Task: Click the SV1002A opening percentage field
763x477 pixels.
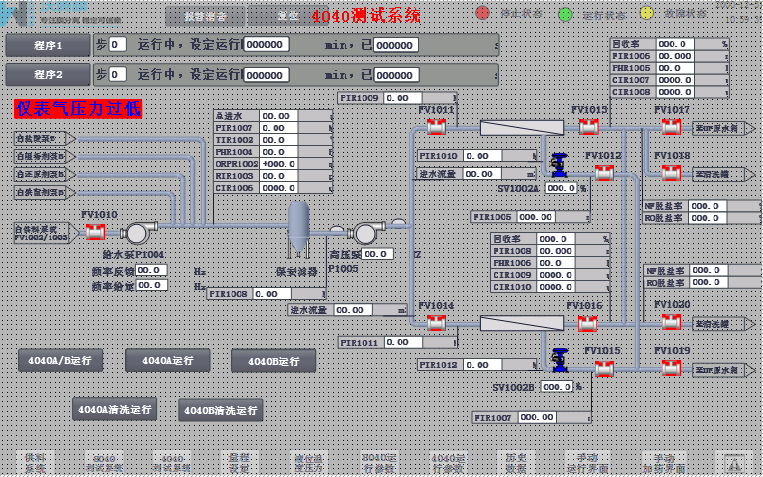Action: coord(561,188)
